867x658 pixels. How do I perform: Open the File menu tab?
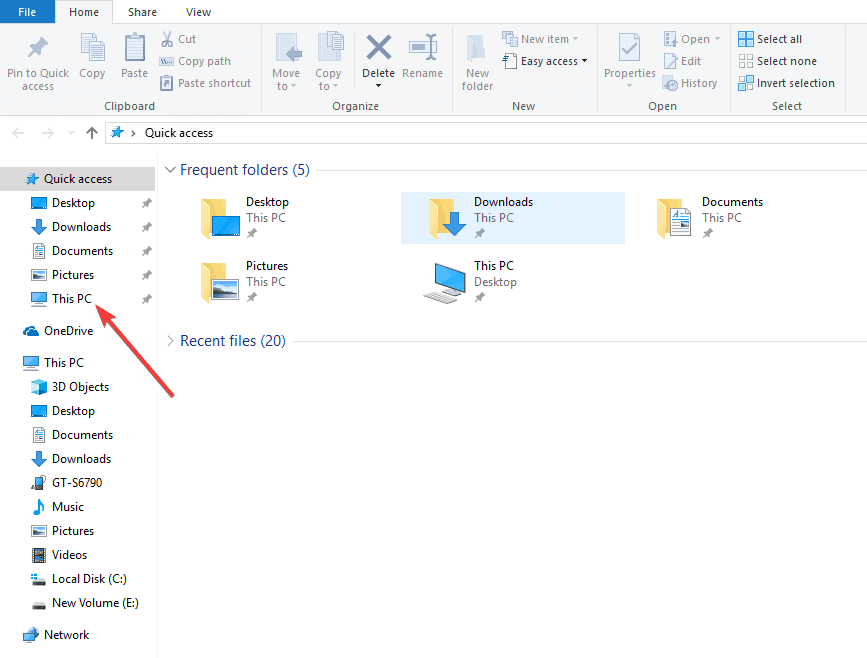(27, 12)
